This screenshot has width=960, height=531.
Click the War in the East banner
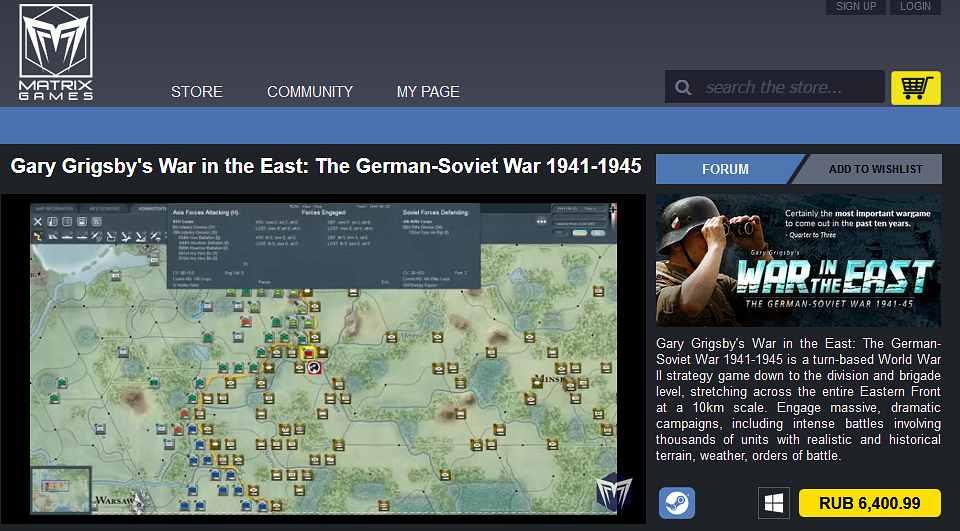798,260
